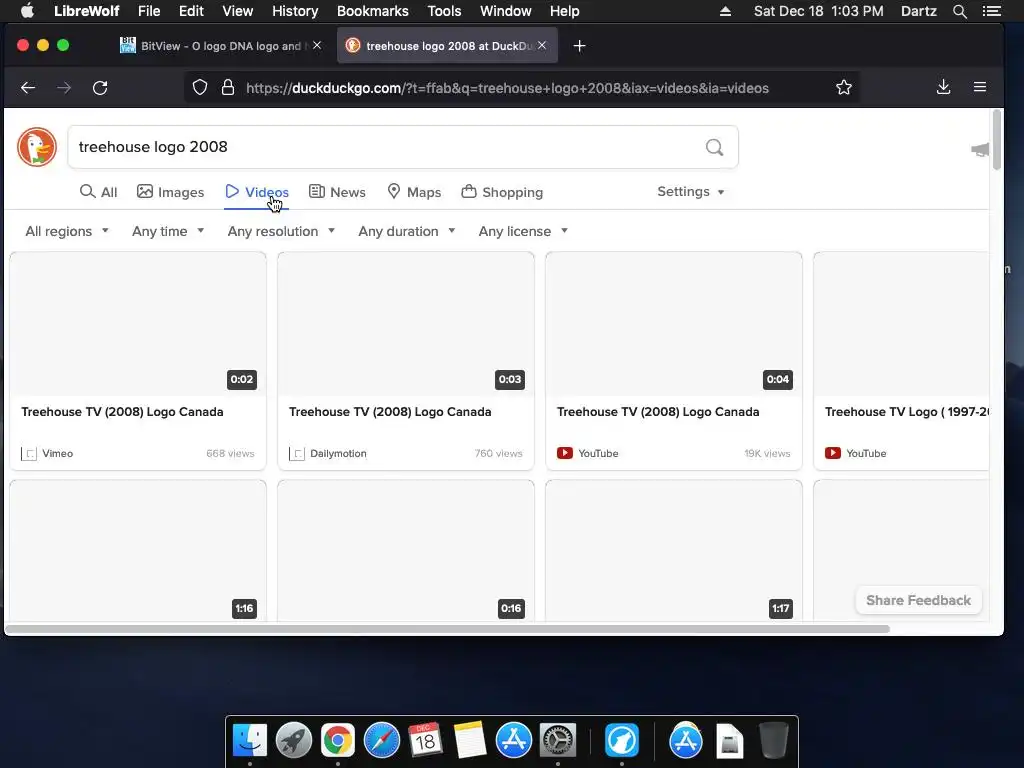The width and height of the screenshot is (1024, 768).
Task: Expand the Any license filter
Action: pos(522,231)
